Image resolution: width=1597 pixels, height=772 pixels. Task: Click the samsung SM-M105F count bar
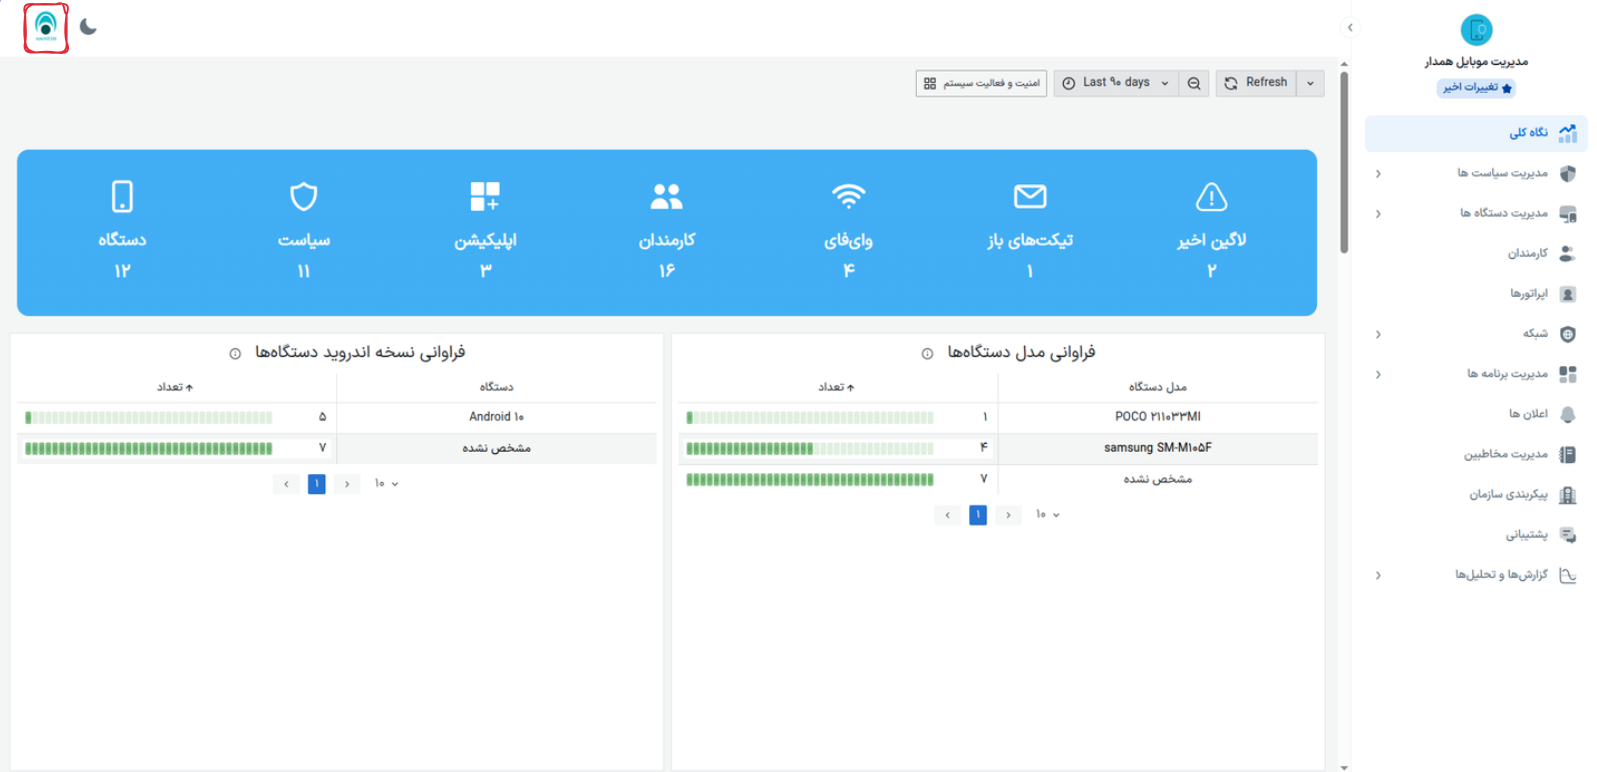point(809,448)
